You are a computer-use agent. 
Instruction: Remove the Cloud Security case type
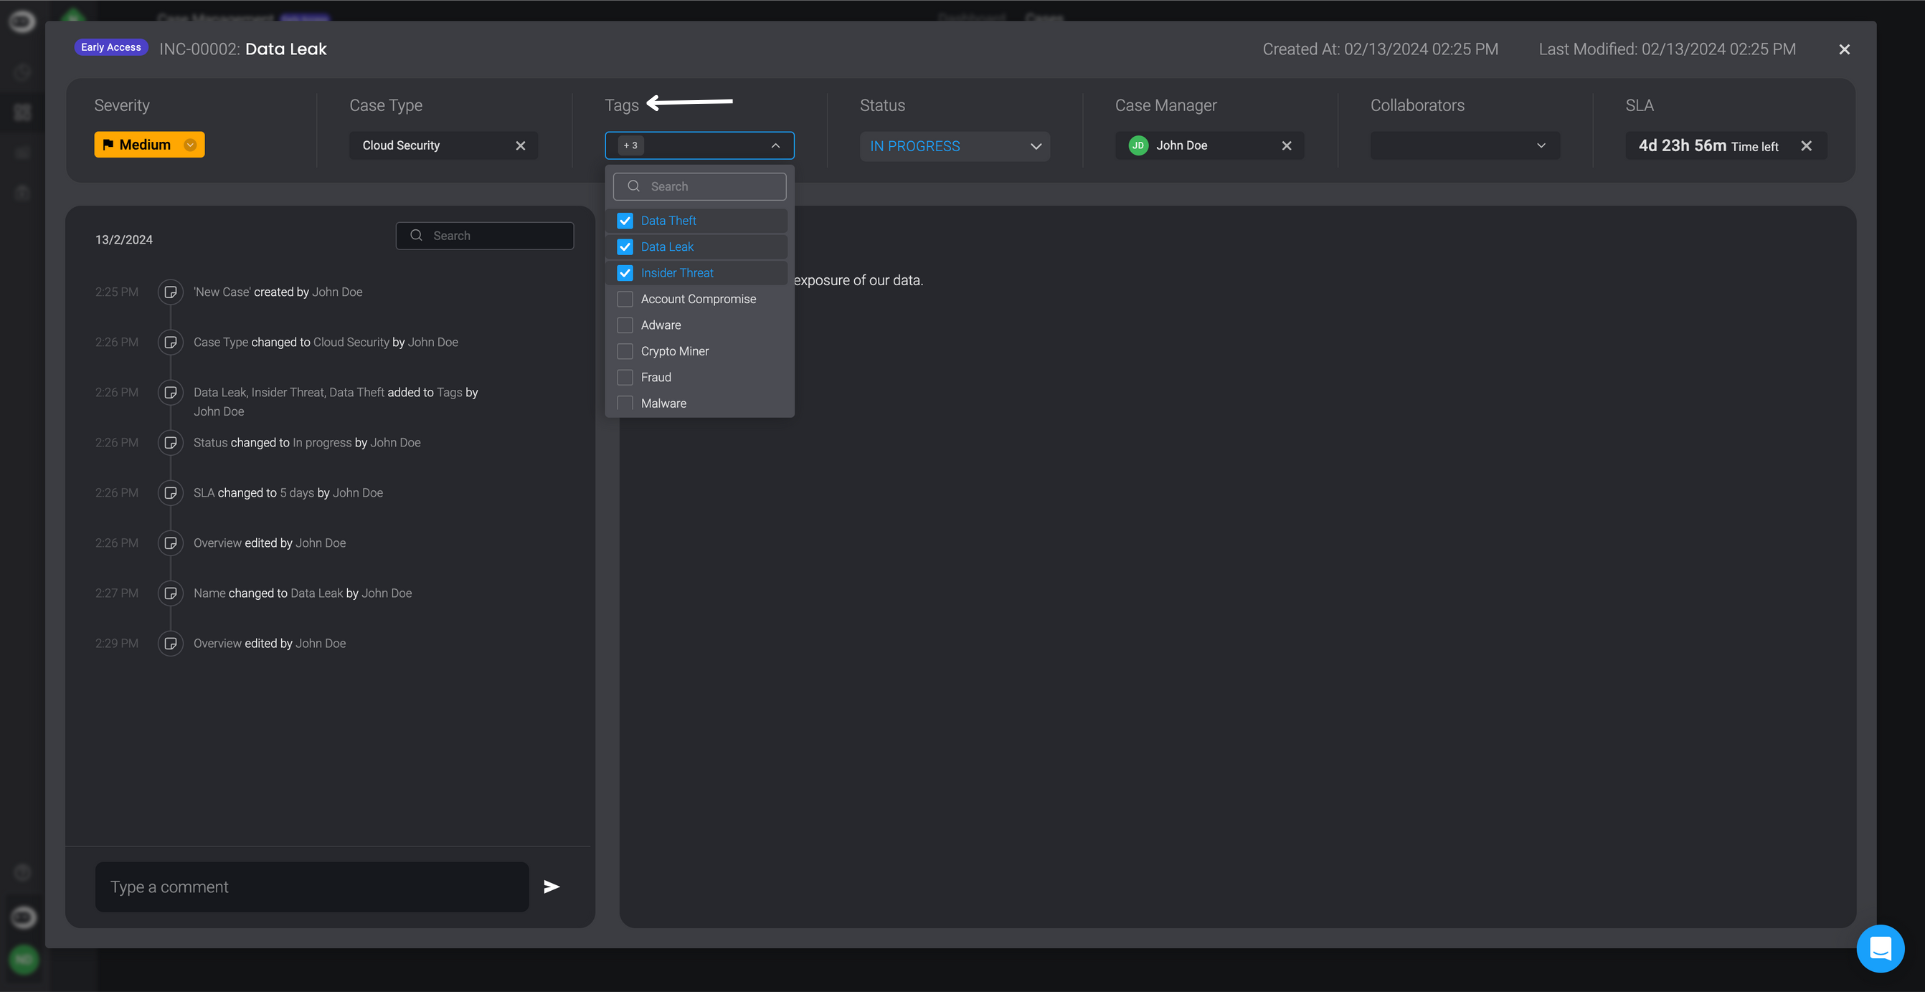(520, 146)
